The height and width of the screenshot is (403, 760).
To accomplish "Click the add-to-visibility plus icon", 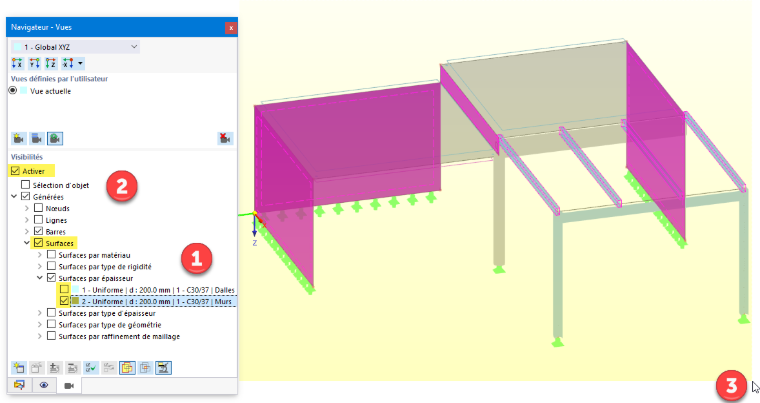I will tap(54, 368).
